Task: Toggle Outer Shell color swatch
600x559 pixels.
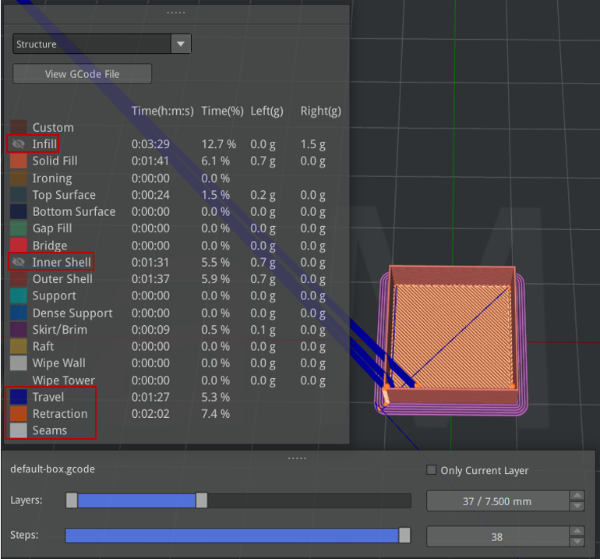Action: 19,279
